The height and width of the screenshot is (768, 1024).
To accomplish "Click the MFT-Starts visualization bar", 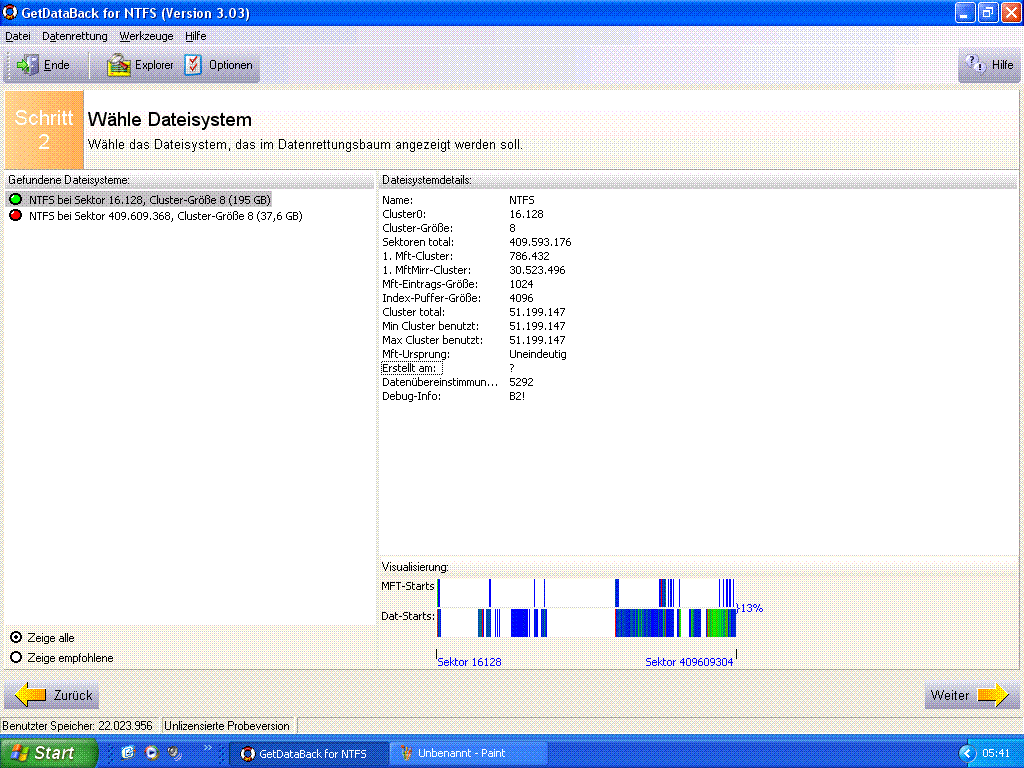I will click(x=586, y=593).
